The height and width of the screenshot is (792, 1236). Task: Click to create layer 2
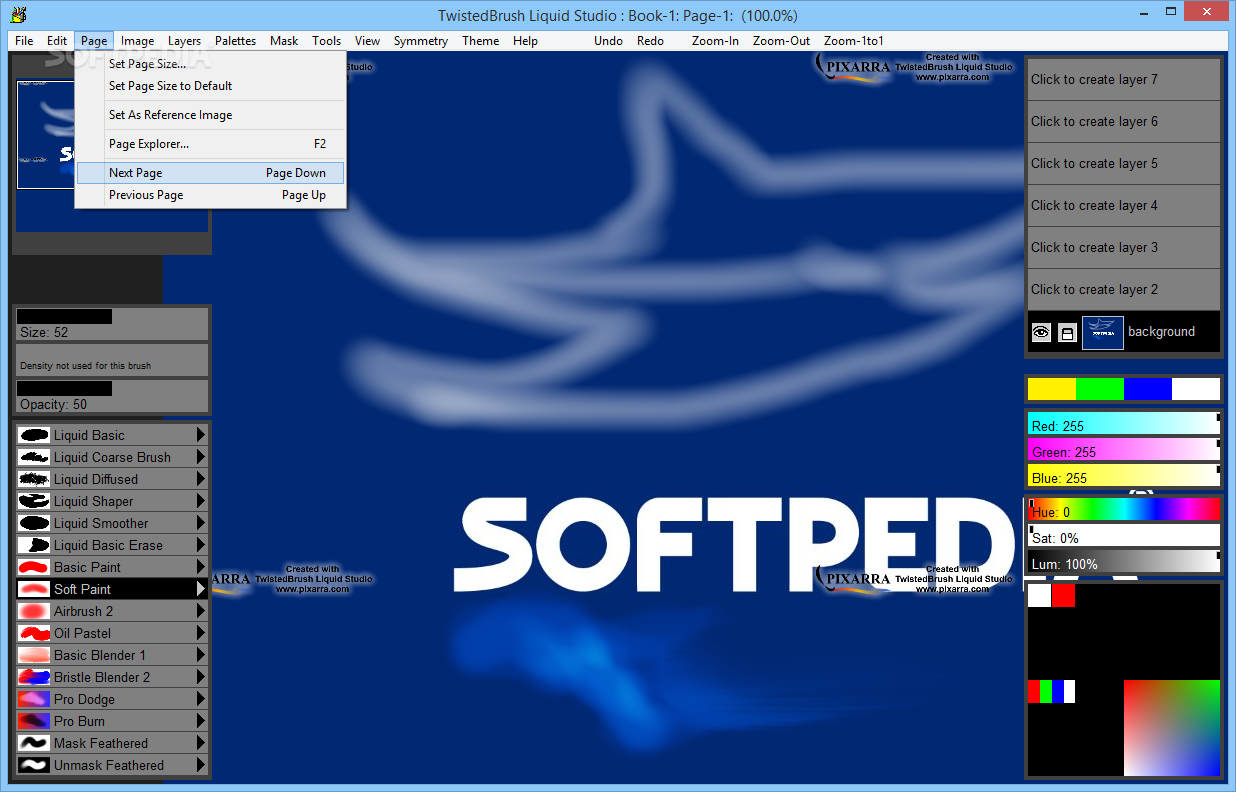(x=1124, y=289)
